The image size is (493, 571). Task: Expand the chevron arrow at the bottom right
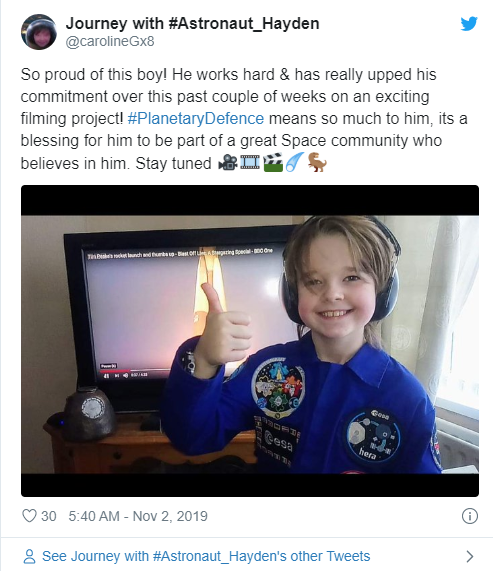[x=470, y=556]
